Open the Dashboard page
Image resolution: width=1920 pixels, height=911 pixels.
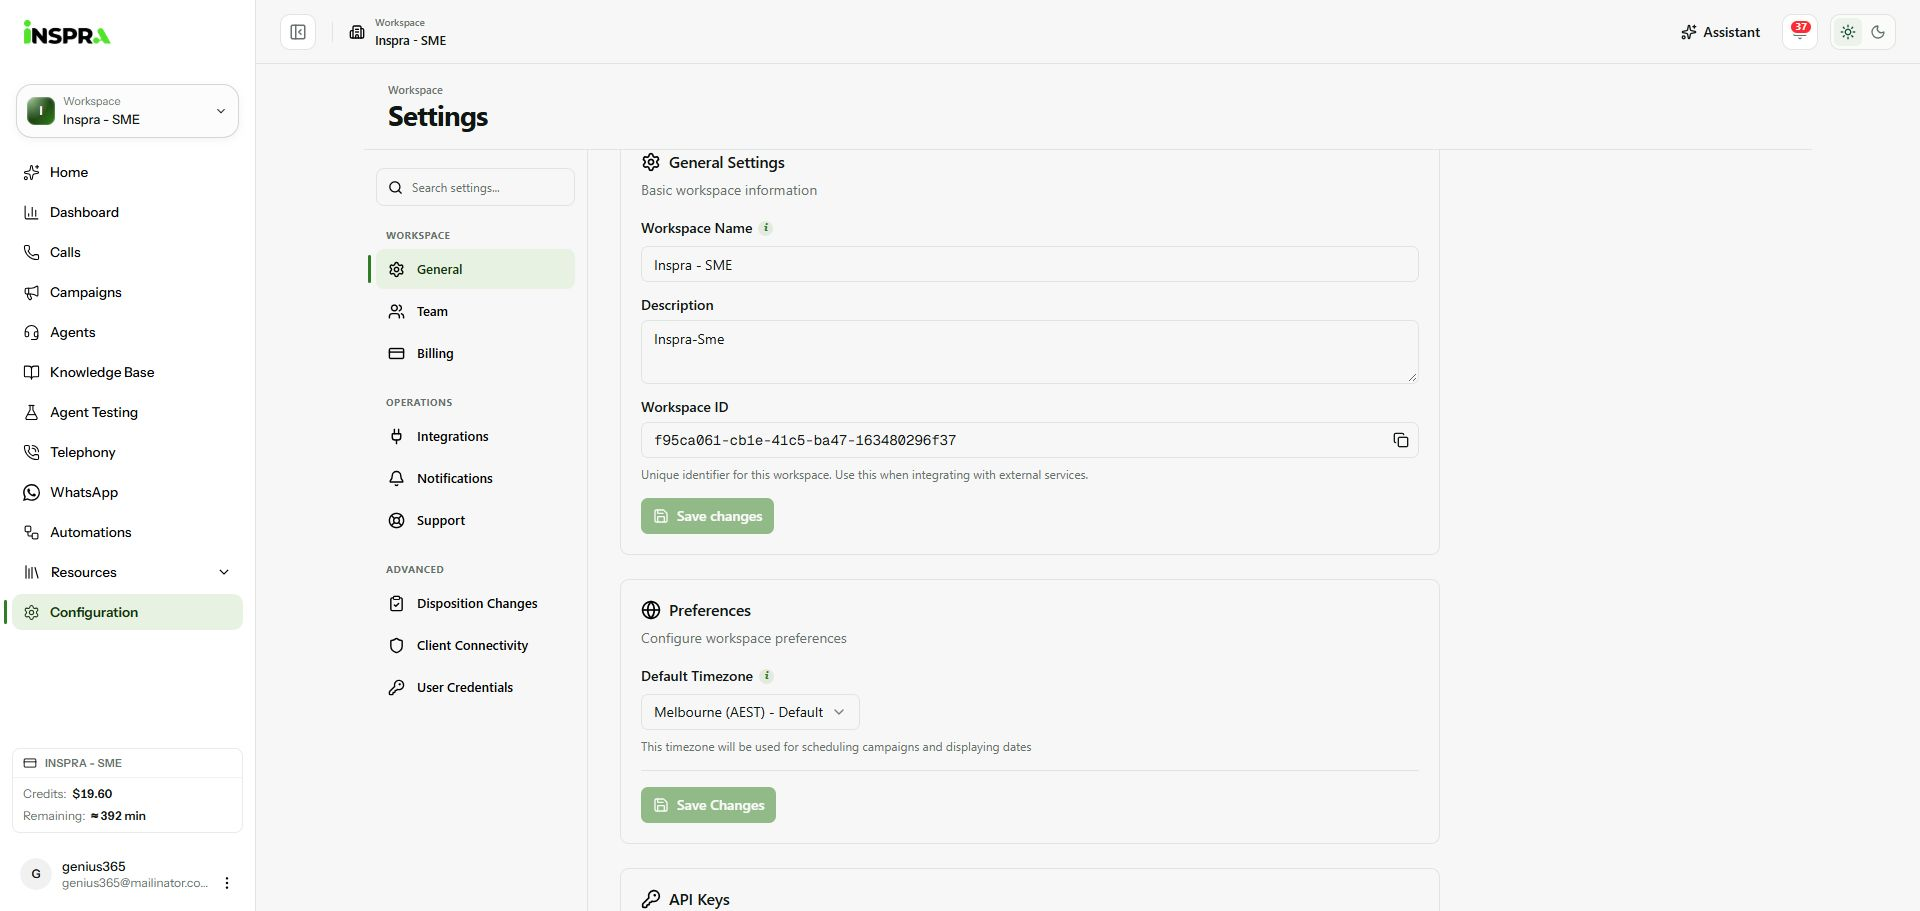(x=127, y=212)
